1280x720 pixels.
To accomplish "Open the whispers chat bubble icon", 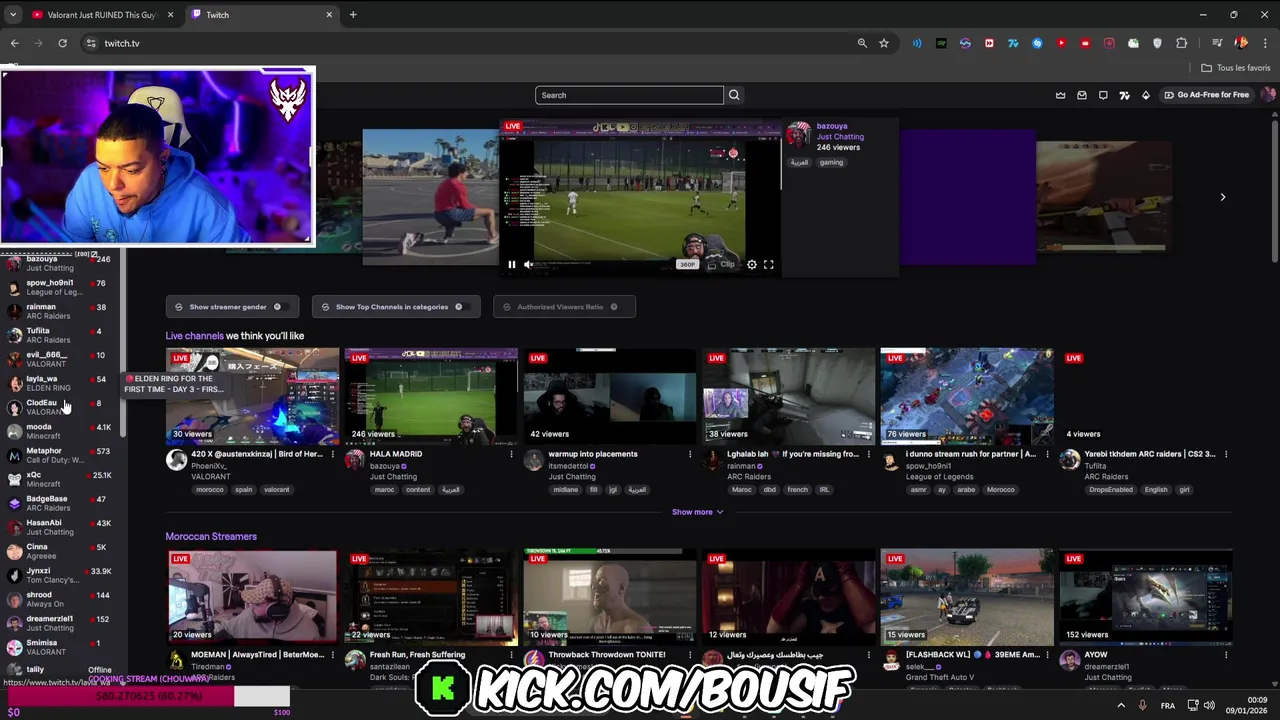I will 1103,95.
